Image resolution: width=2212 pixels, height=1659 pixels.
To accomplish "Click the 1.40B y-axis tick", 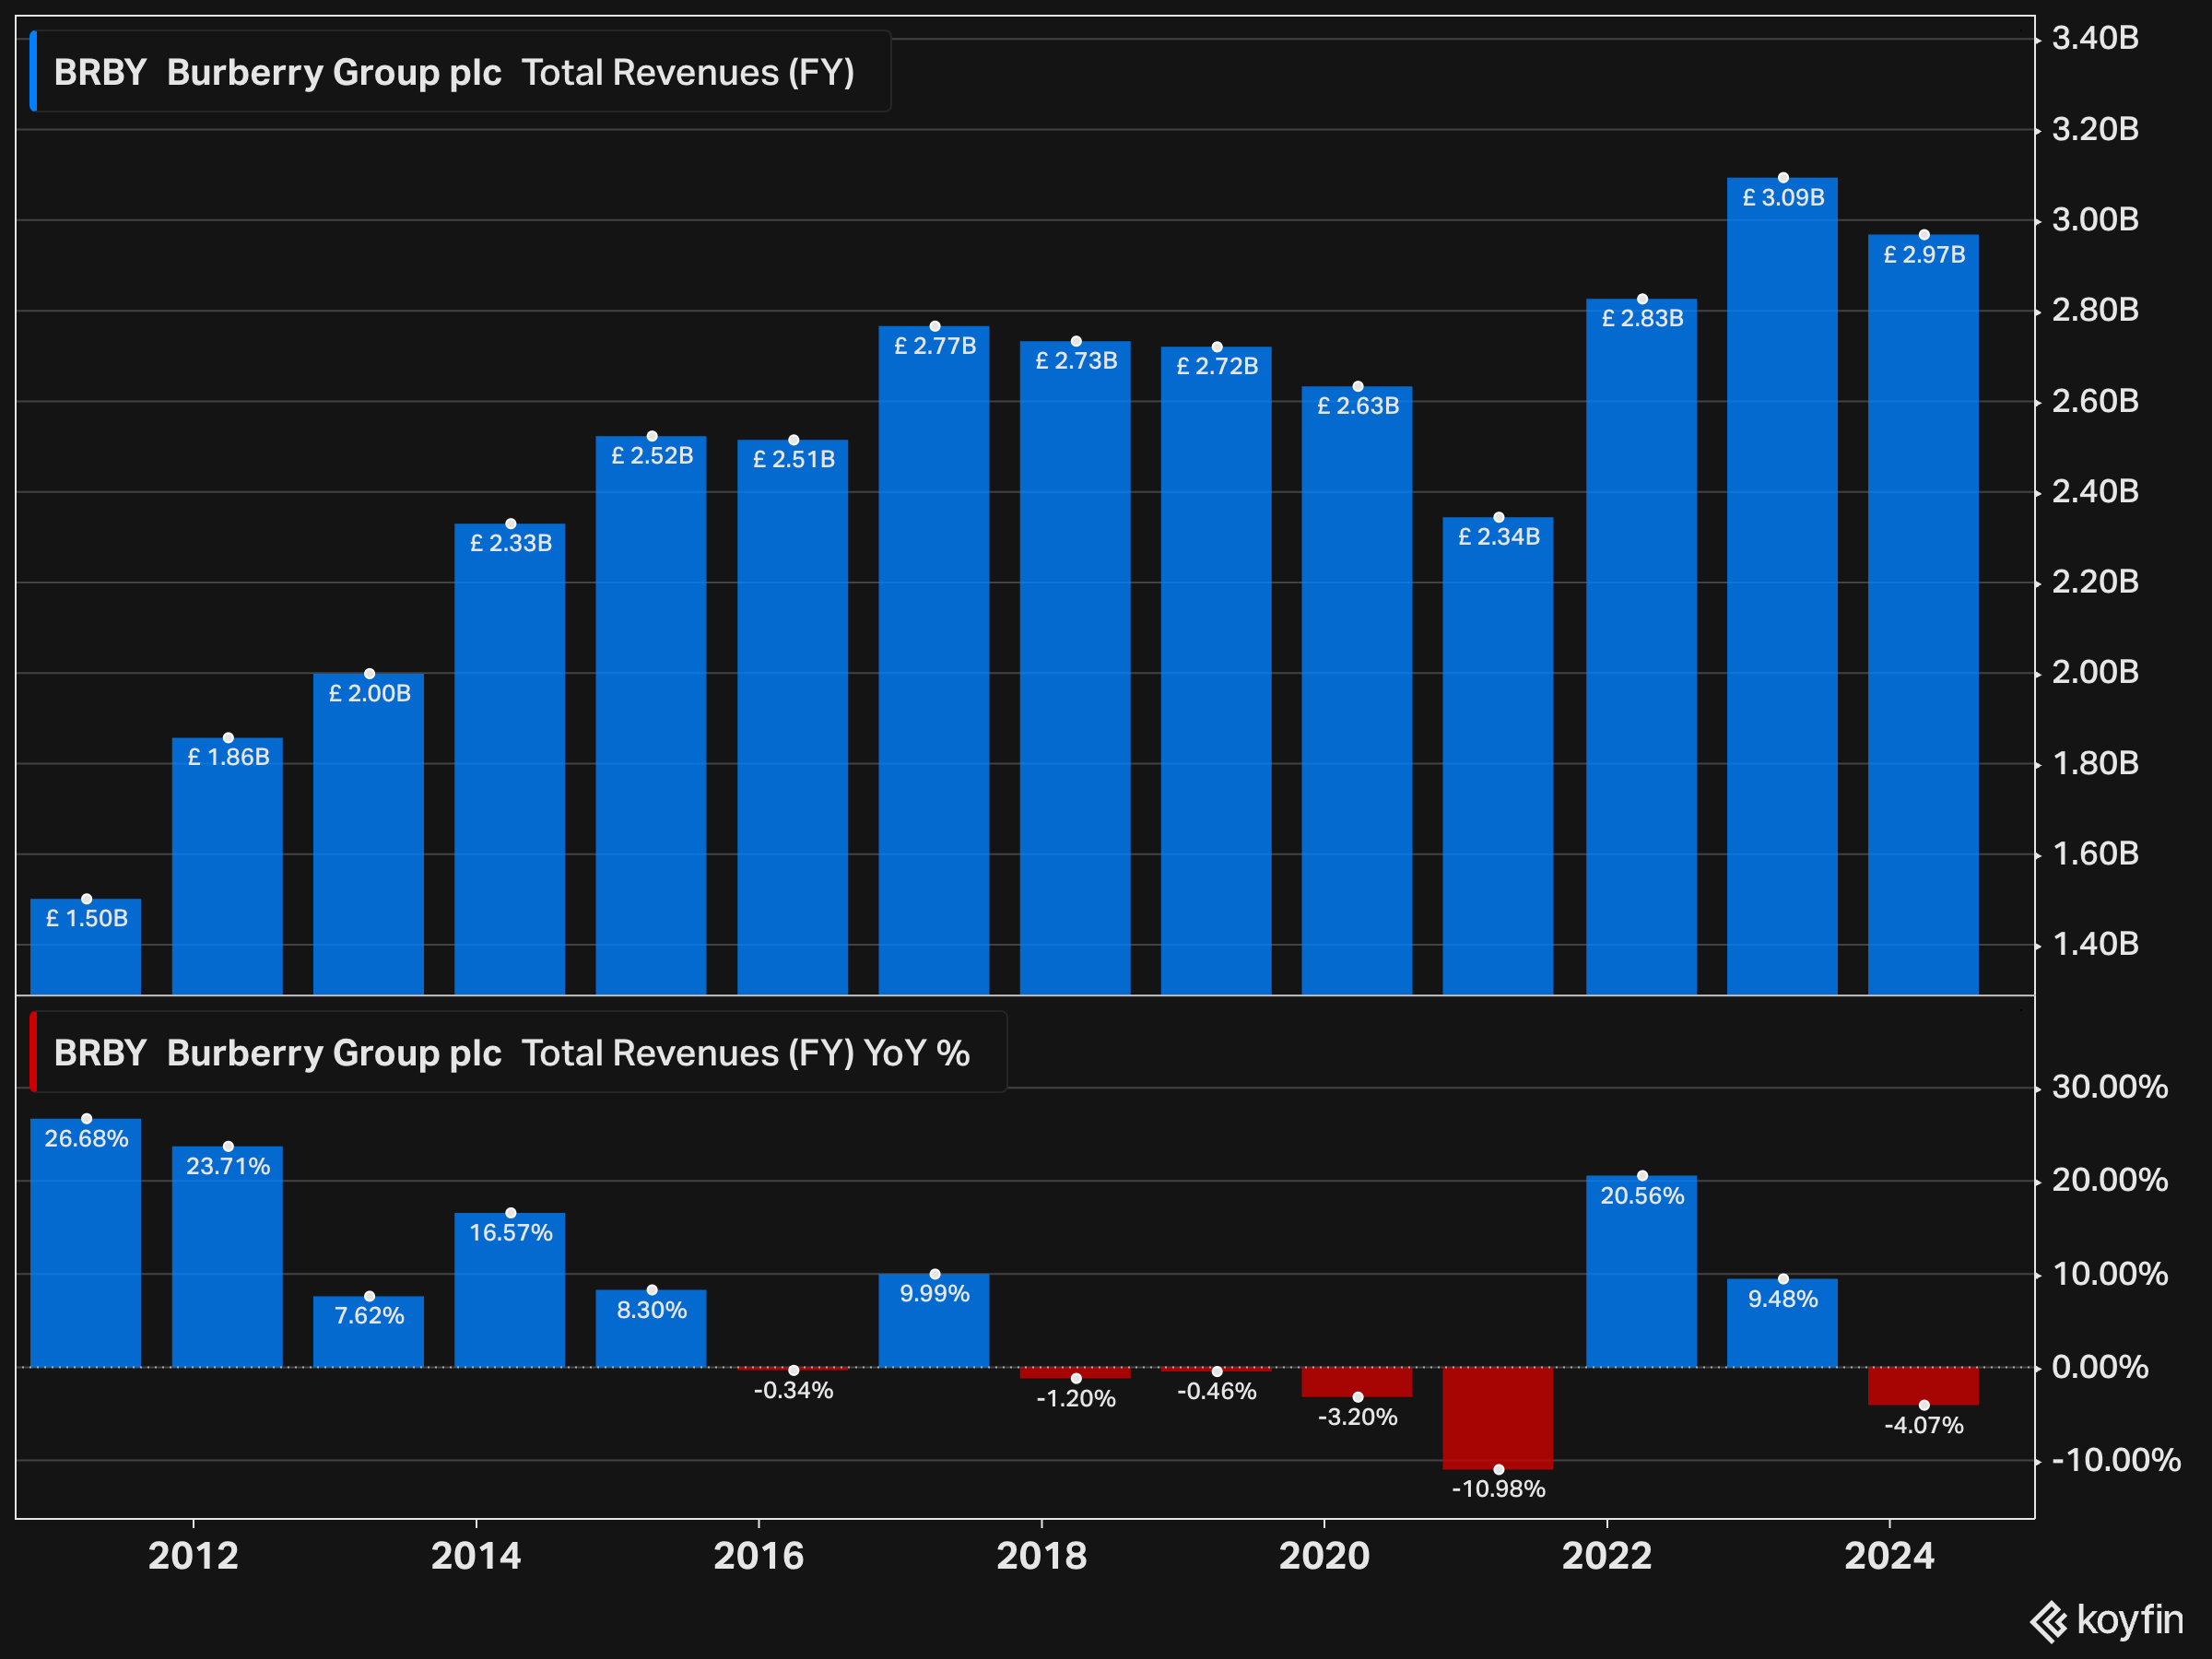I will point(2096,944).
